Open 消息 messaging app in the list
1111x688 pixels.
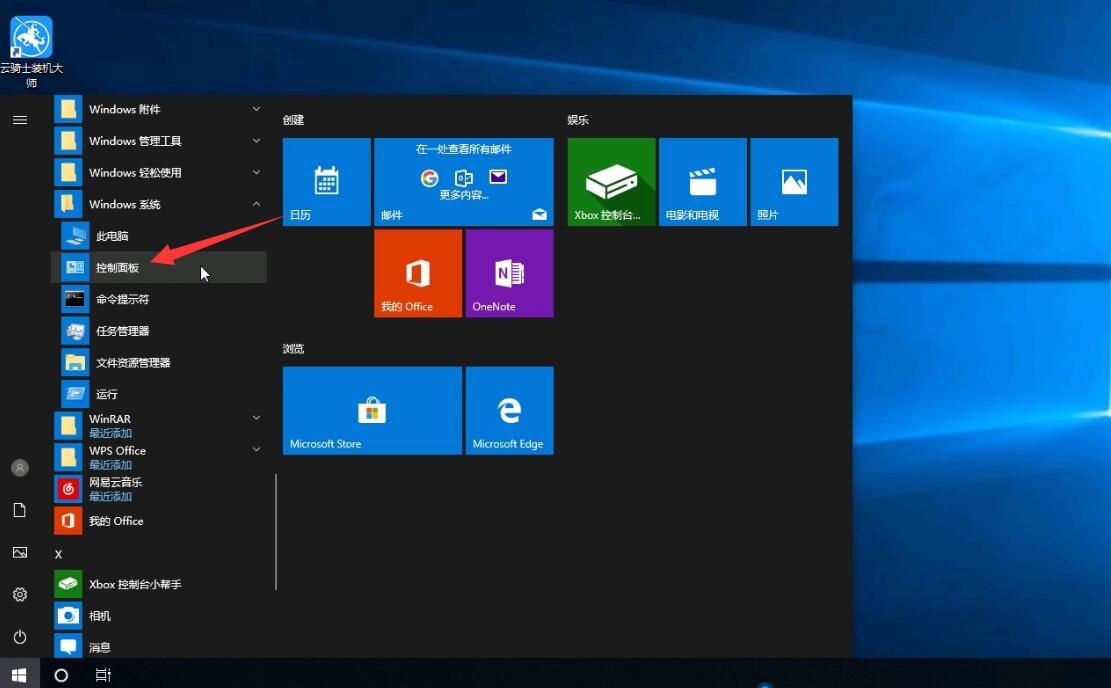click(159, 646)
